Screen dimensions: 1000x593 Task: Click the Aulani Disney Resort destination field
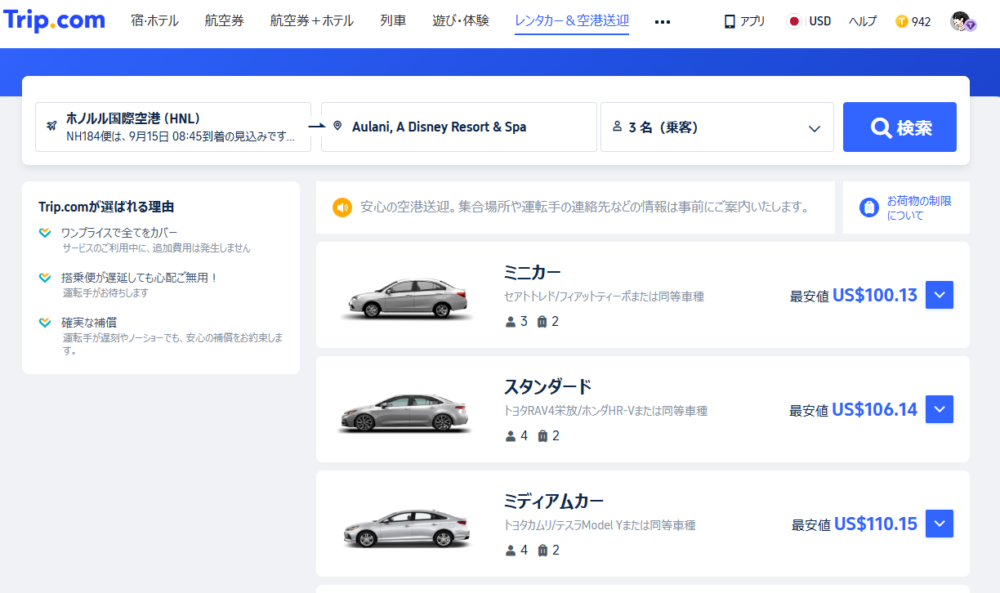(458, 127)
